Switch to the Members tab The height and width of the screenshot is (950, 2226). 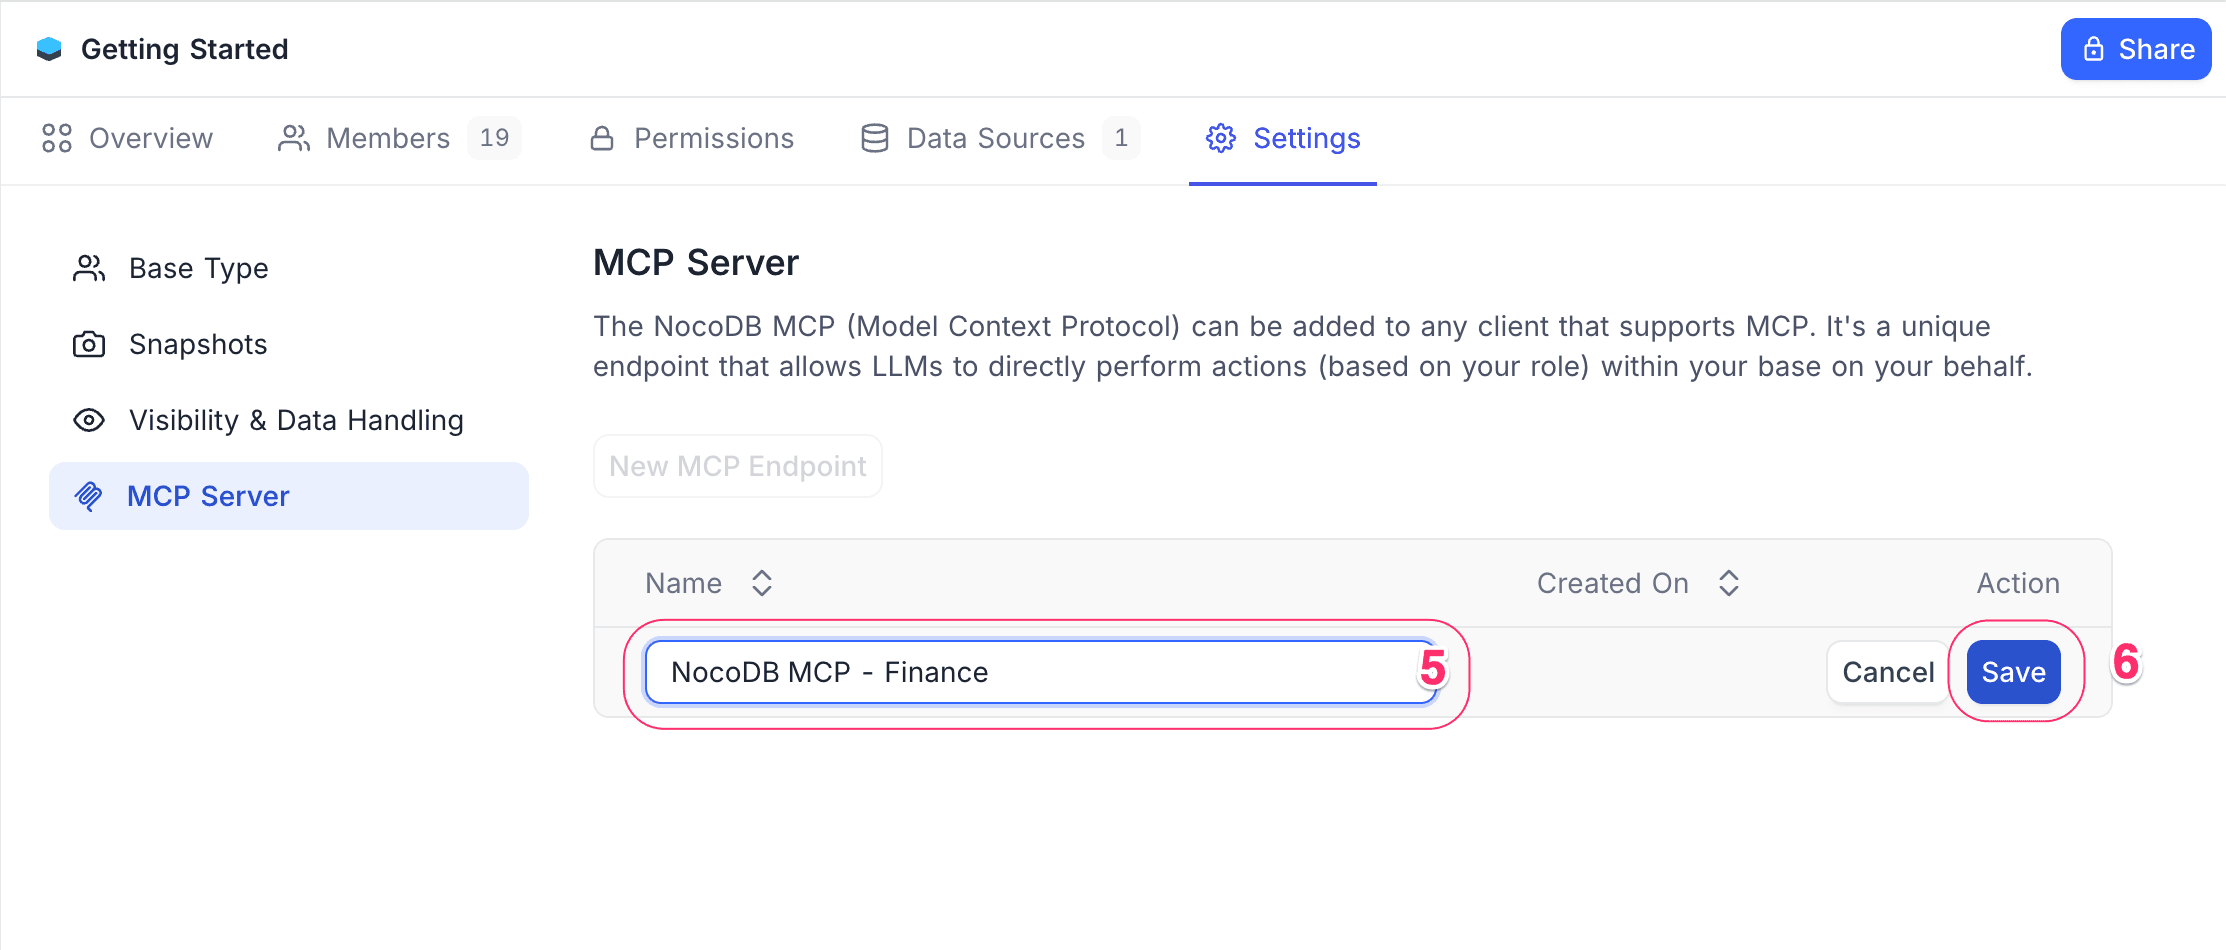(x=387, y=139)
